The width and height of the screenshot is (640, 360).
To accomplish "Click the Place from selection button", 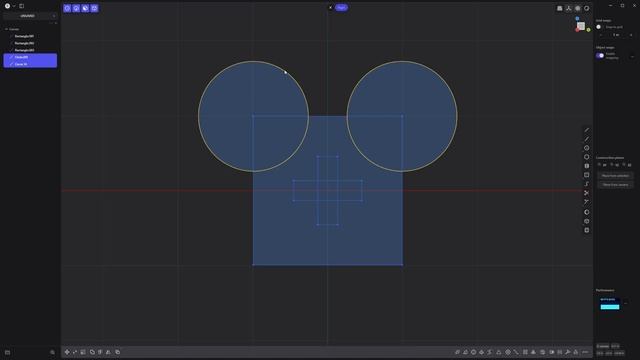I will (x=615, y=176).
